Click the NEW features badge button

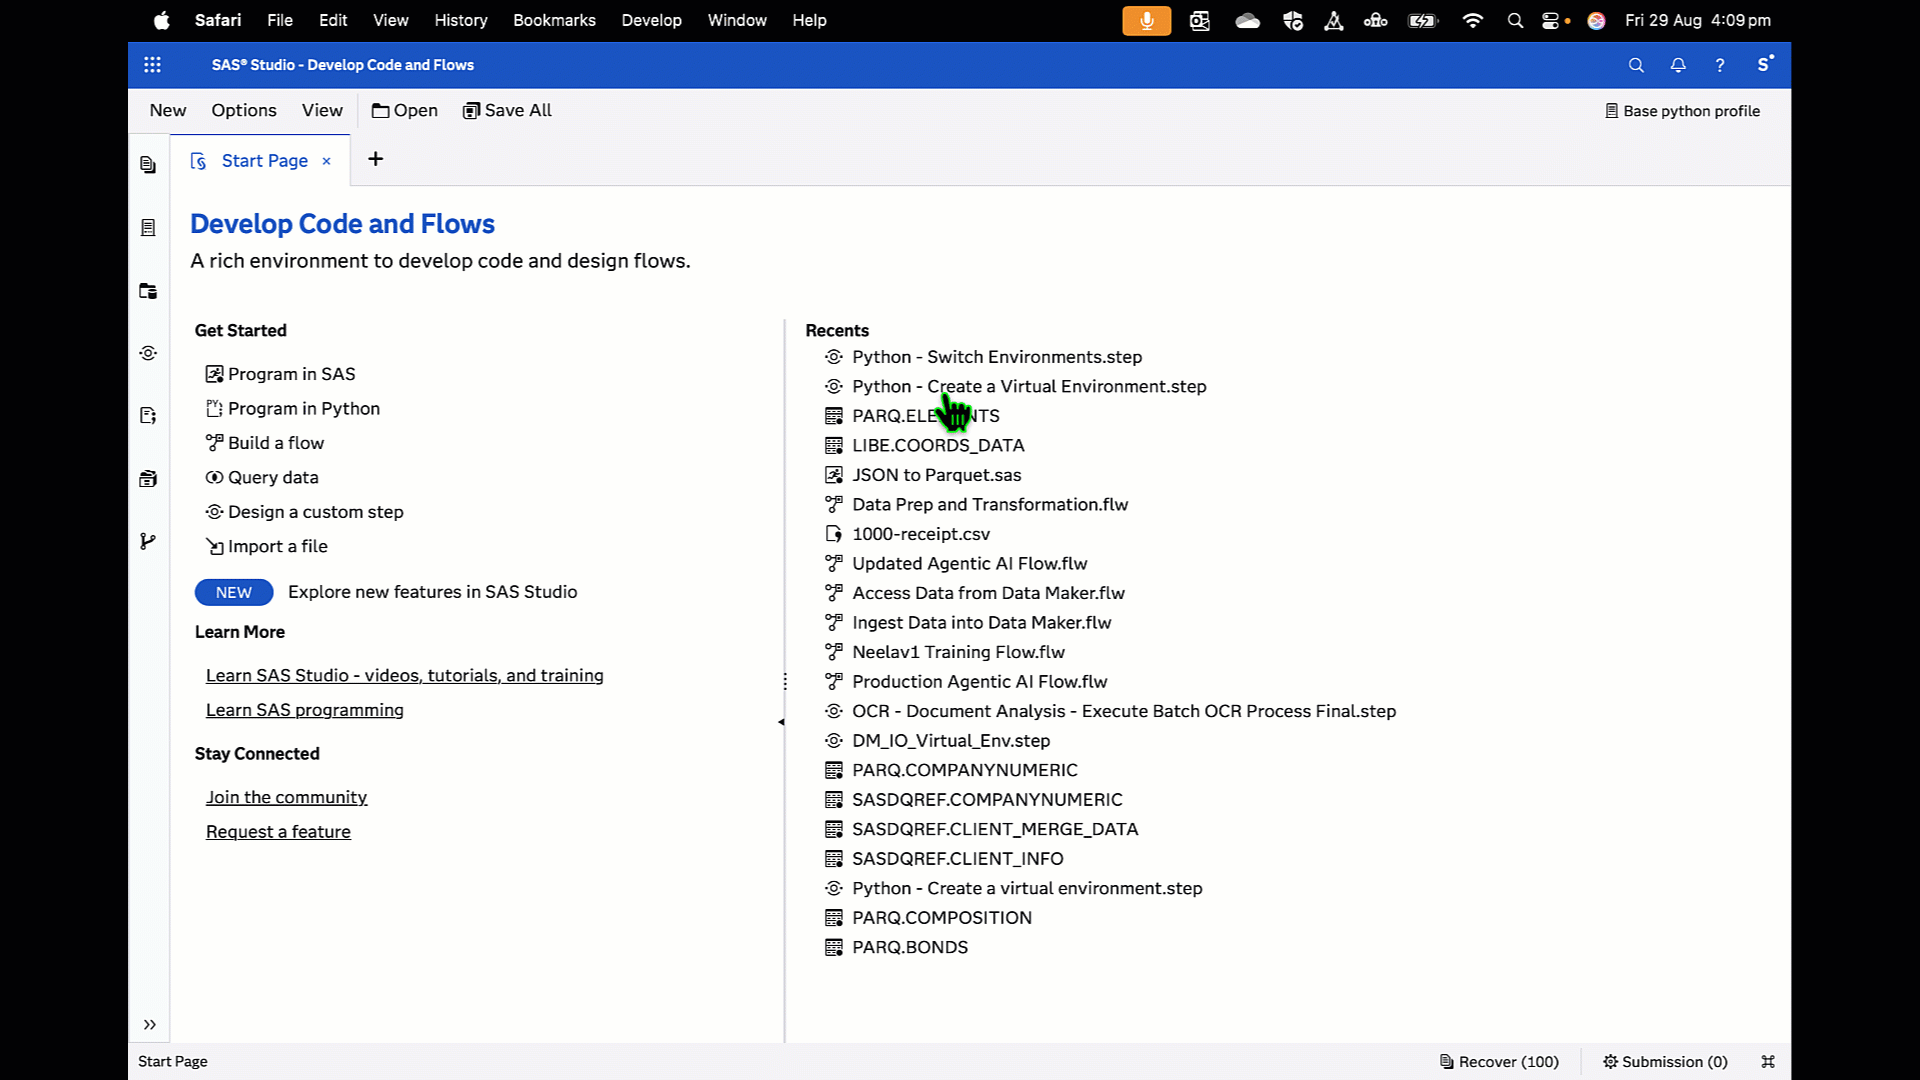(x=234, y=592)
